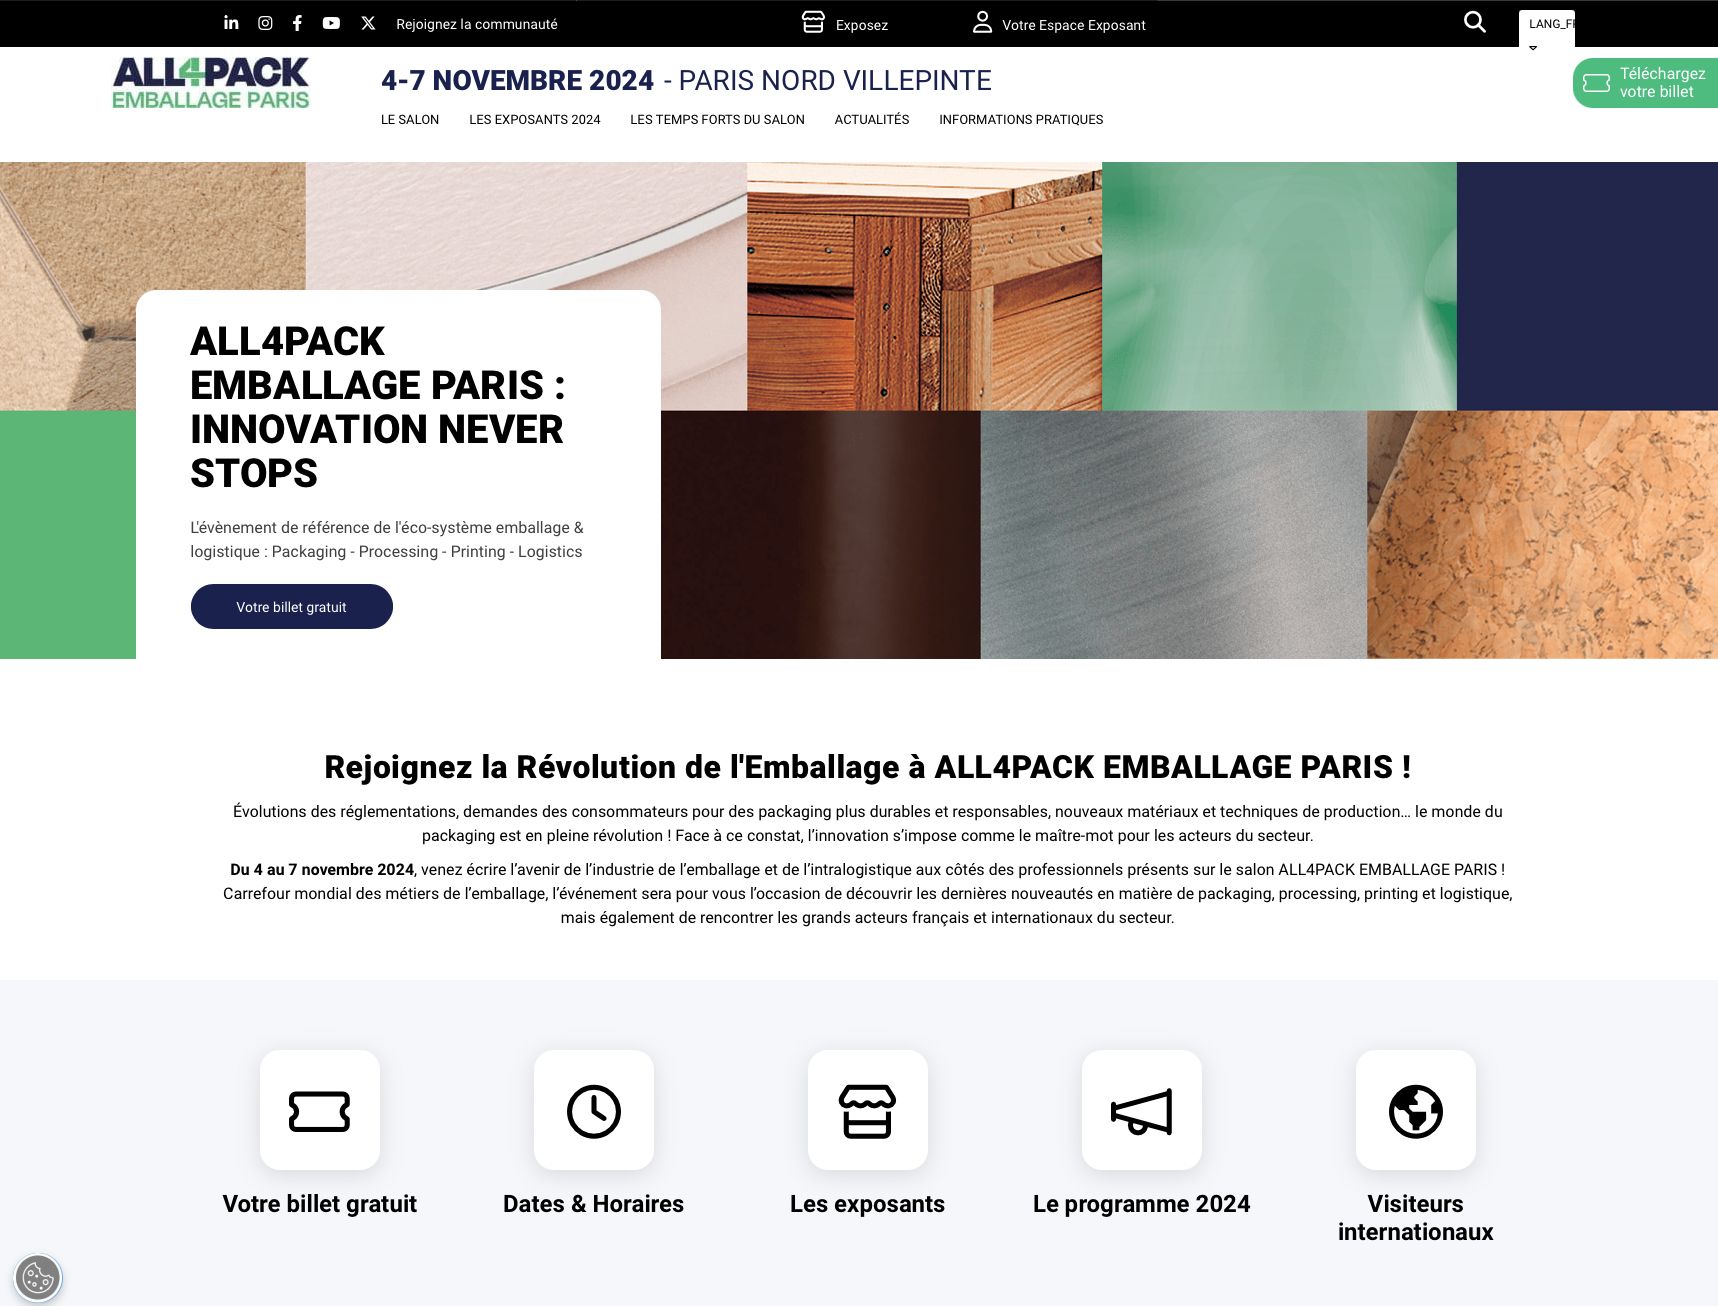Viewport: 1718px width, 1306px height.
Task: Open LES TEMPS FORTS DU SALON menu
Action: pos(717,119)
